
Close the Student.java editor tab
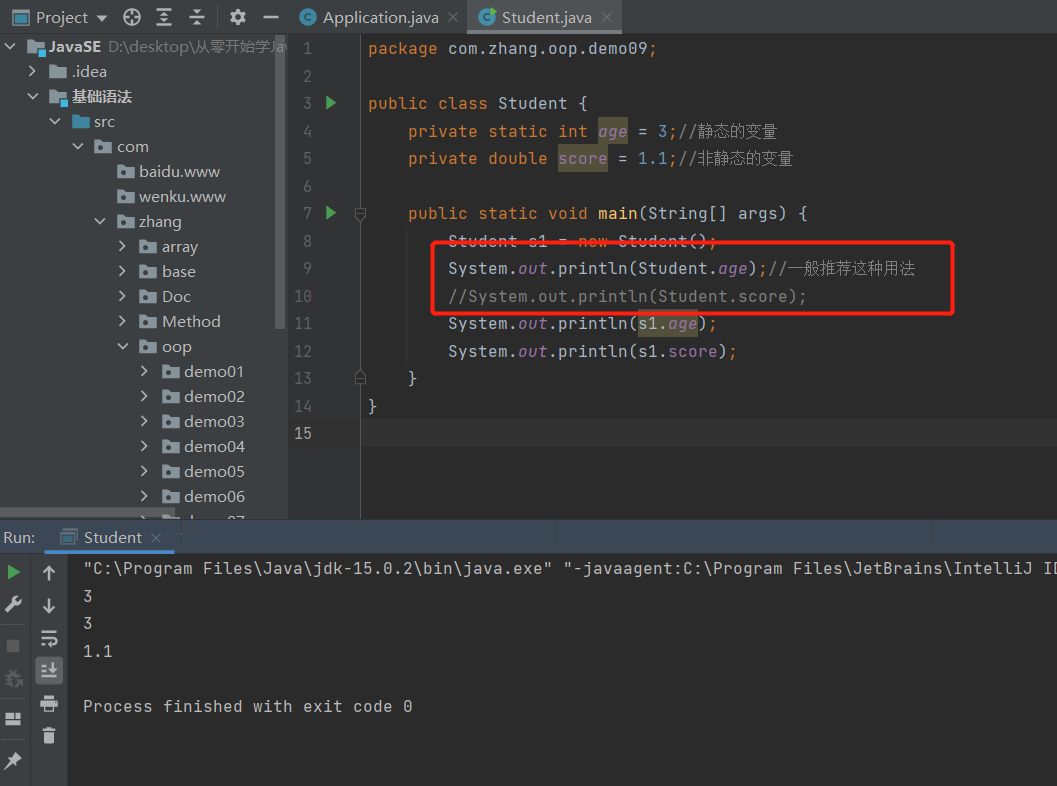[607, 17]
